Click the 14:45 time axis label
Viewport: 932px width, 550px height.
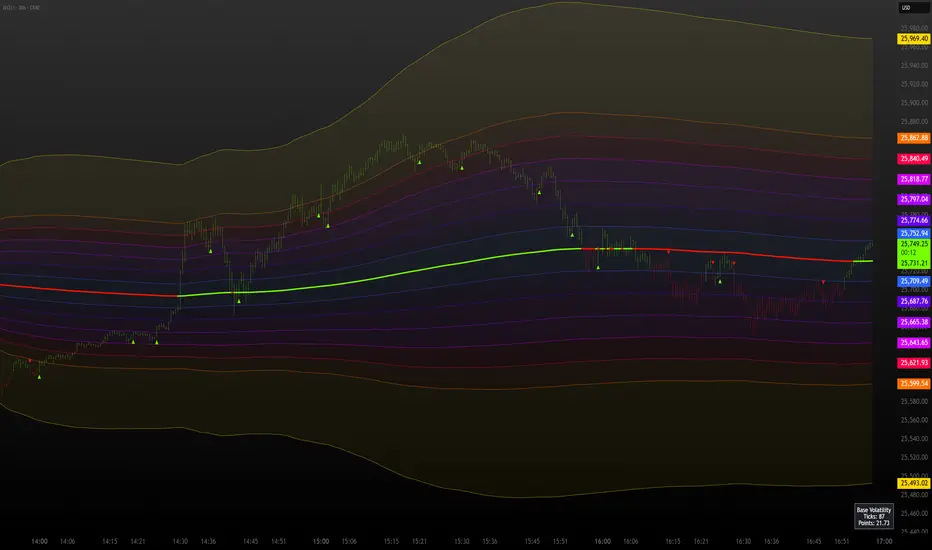click(250, 542)
